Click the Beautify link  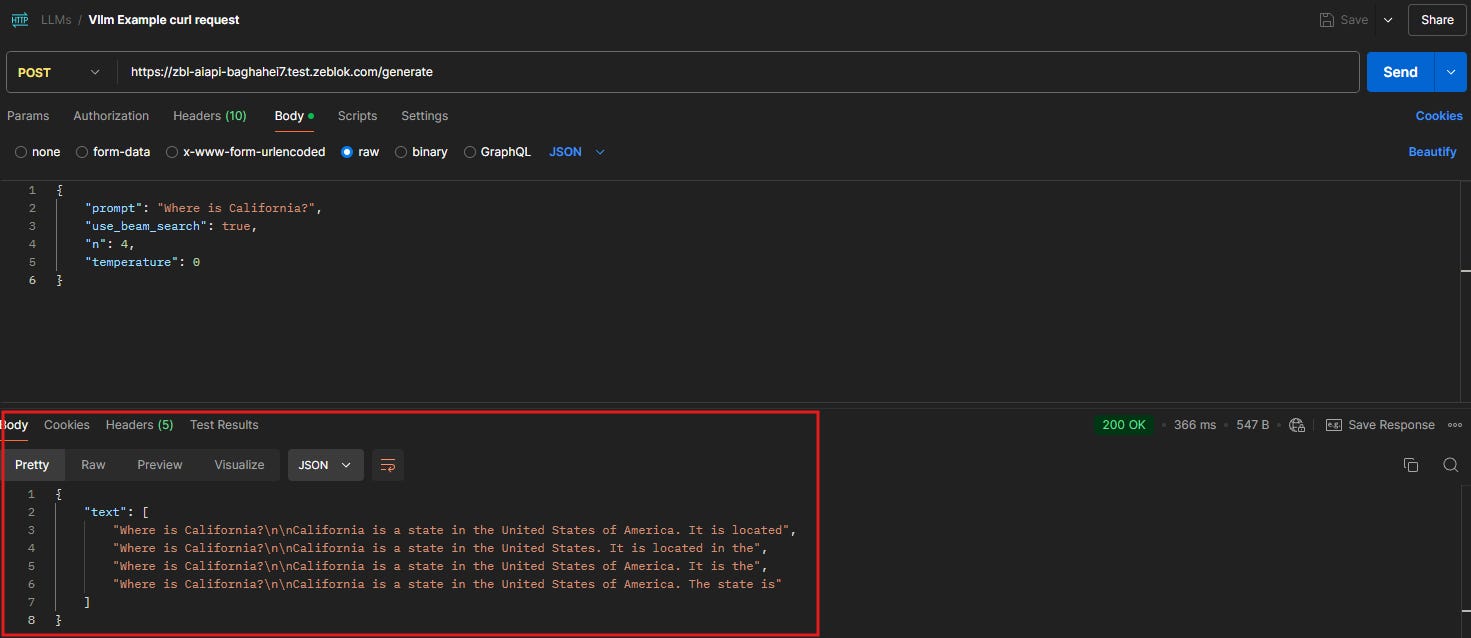coord(1432,152)
